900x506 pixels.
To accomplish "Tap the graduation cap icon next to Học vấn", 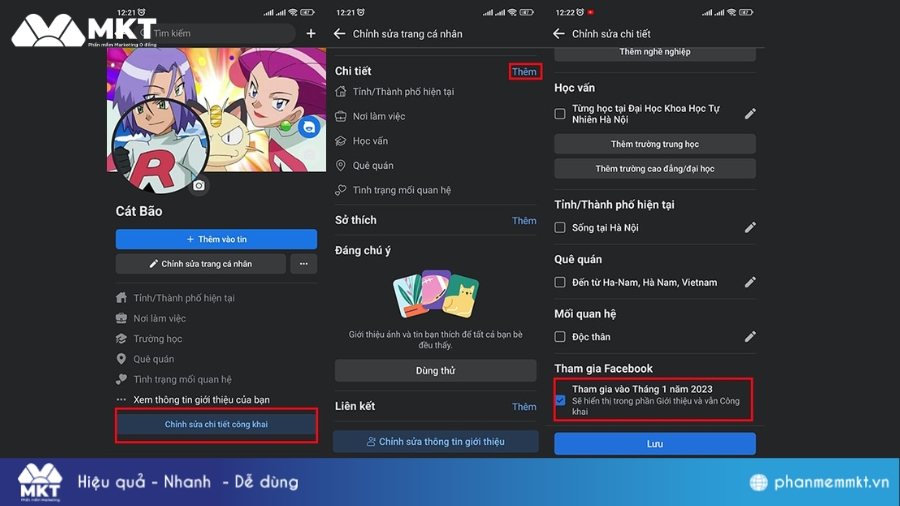I will tap(341, 141).
